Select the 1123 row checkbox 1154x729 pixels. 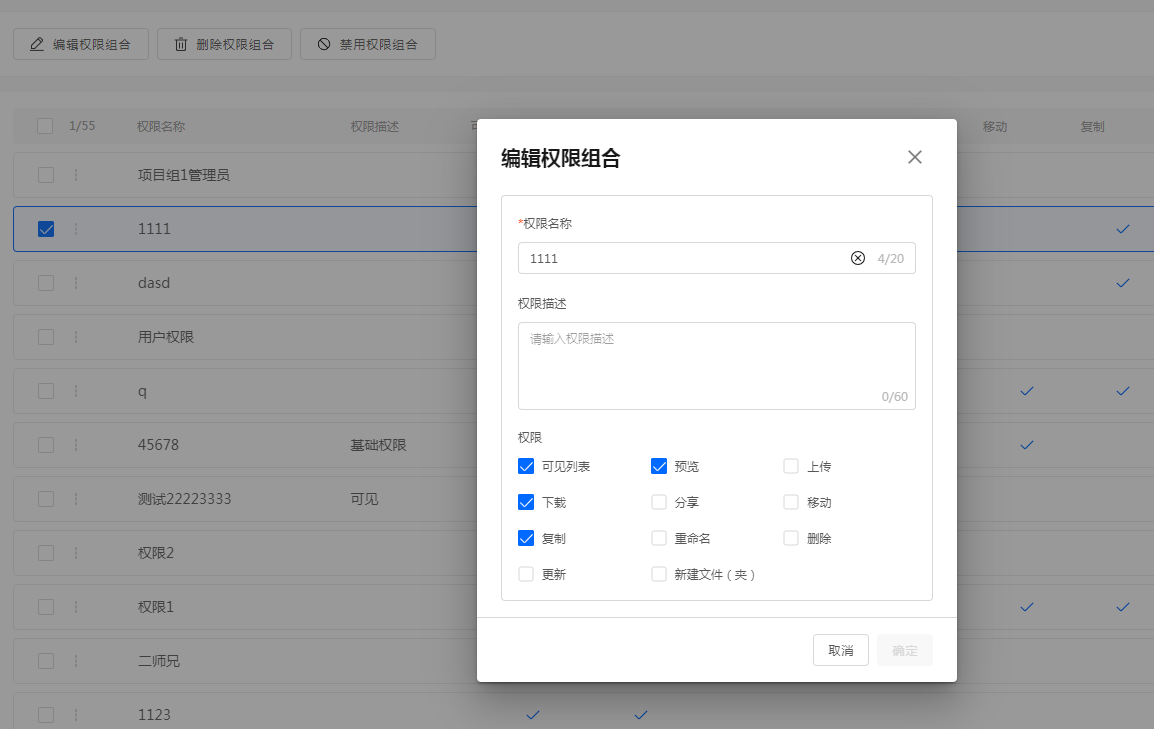[46, 714]
